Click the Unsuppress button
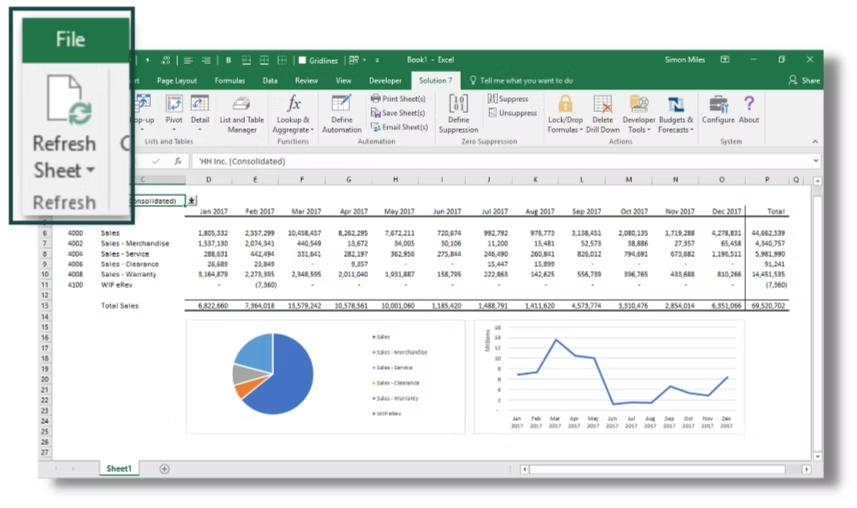Image resolution: width=857 pixels, height=508 pixels. point(513,113)
